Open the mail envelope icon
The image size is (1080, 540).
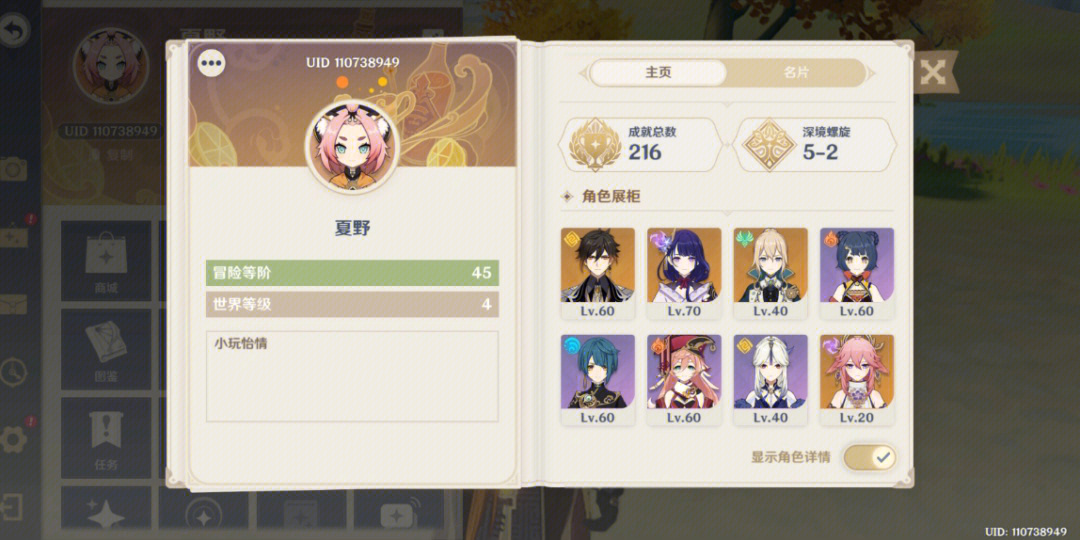pyautogui.click(x=14, y=304)
